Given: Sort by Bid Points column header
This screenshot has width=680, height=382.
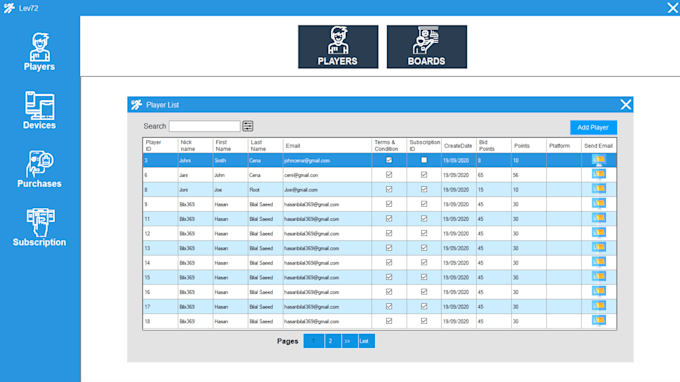Looking at the screenshot, I should click(x=494, y=146).
